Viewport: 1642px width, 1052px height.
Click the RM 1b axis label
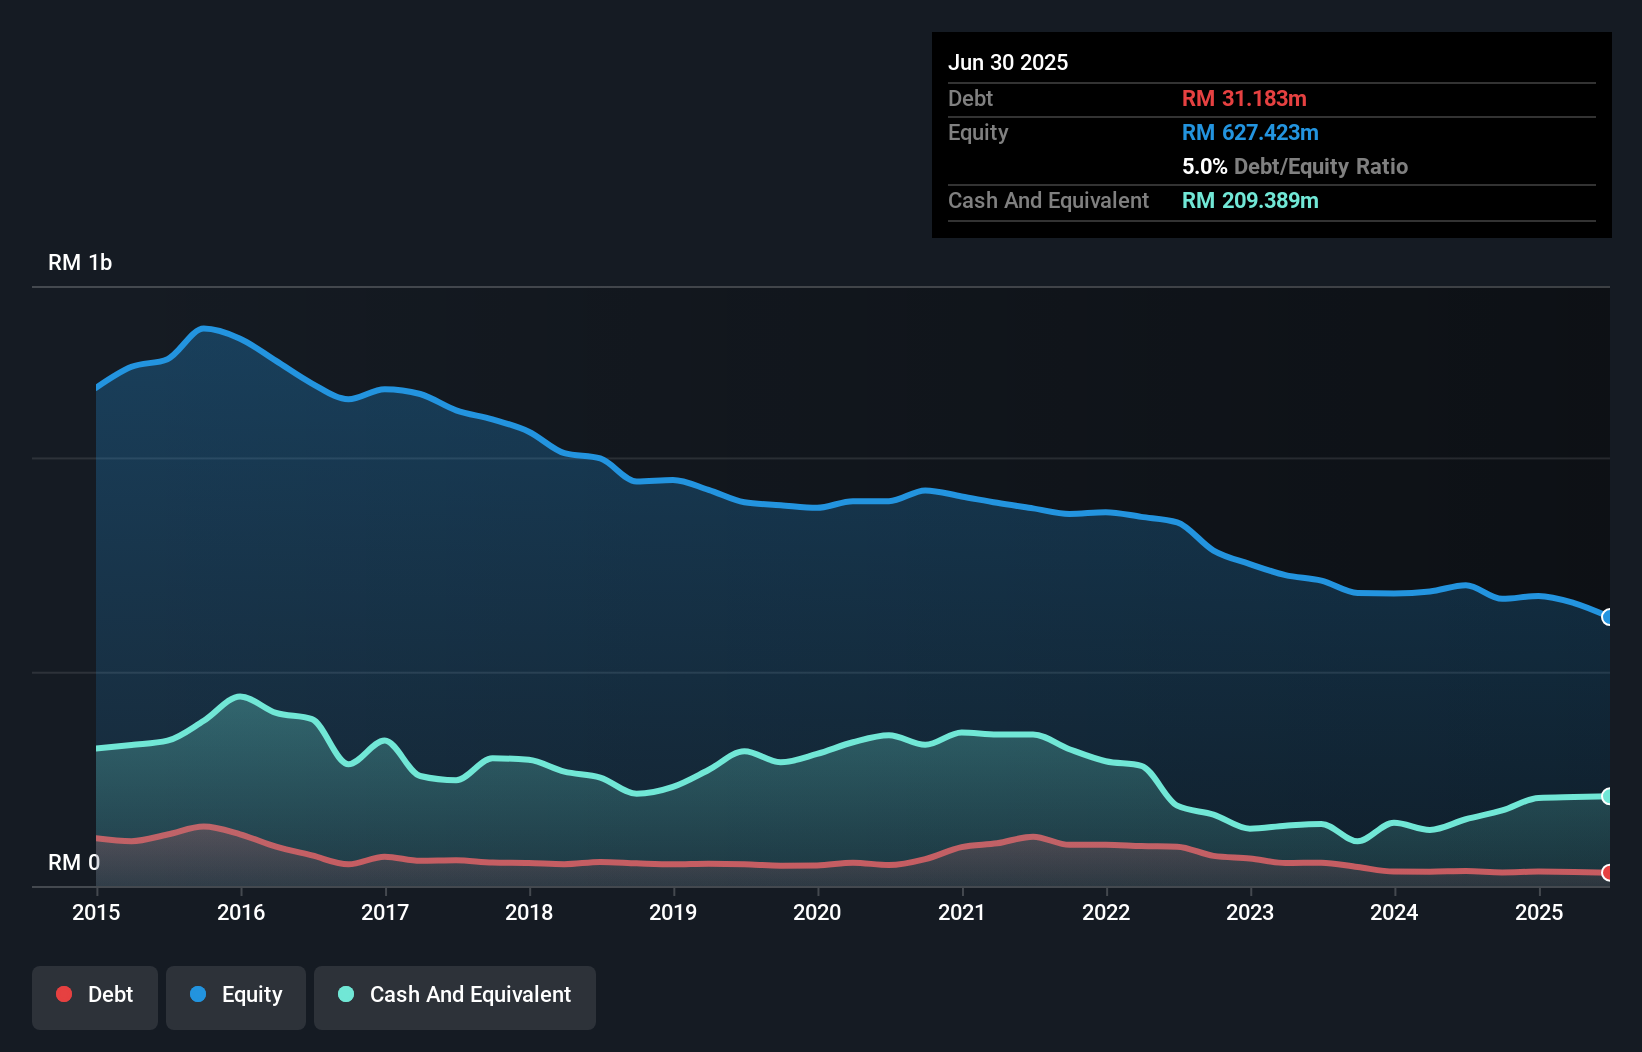click(80, 262)
